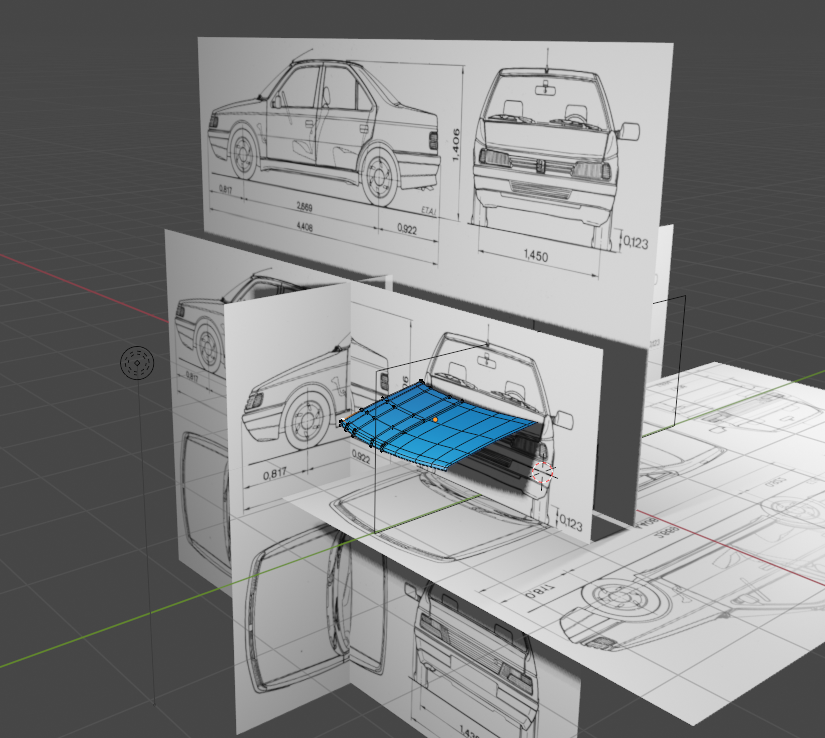Click the "2,669" wheelbase dimension text
This screenshot has width=825, height=738.
(x=304, y=207)
